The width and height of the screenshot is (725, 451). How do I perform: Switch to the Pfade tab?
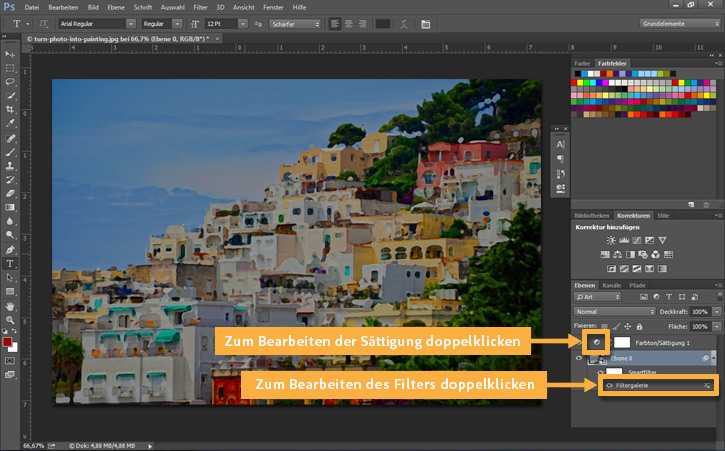pyautogui.click(x=637, y=285)
